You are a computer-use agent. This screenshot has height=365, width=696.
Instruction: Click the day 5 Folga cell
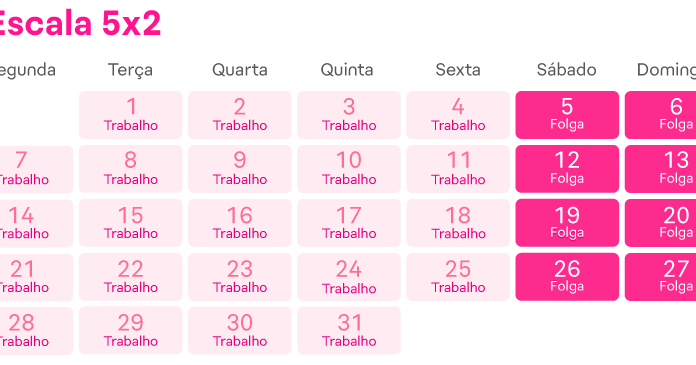(x=567, y=115)
